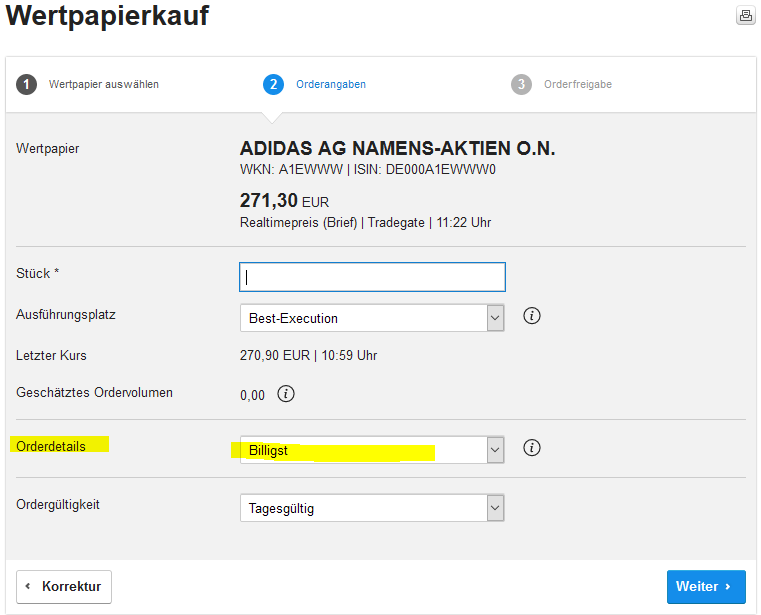This screenshot has height=615, width=761.
Task: Go to Orderfreigabe step
Action: tap(578, 84)
